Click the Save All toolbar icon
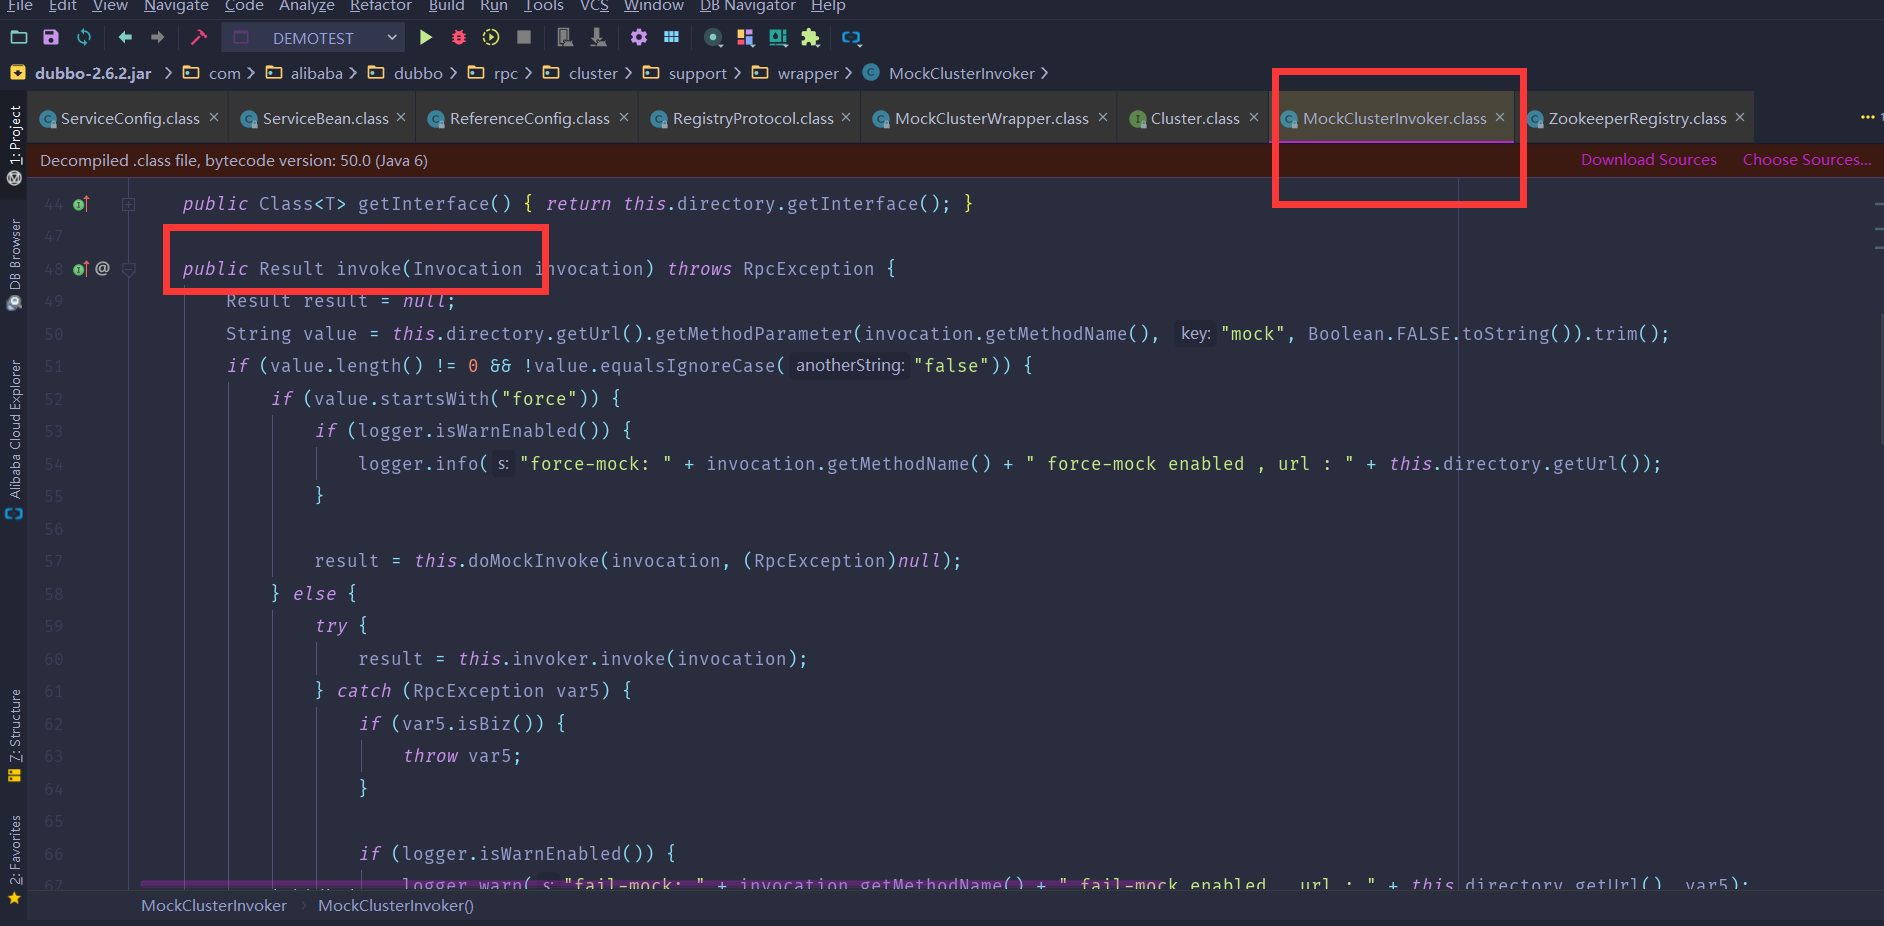1884x926 pixels. (51, 38)
